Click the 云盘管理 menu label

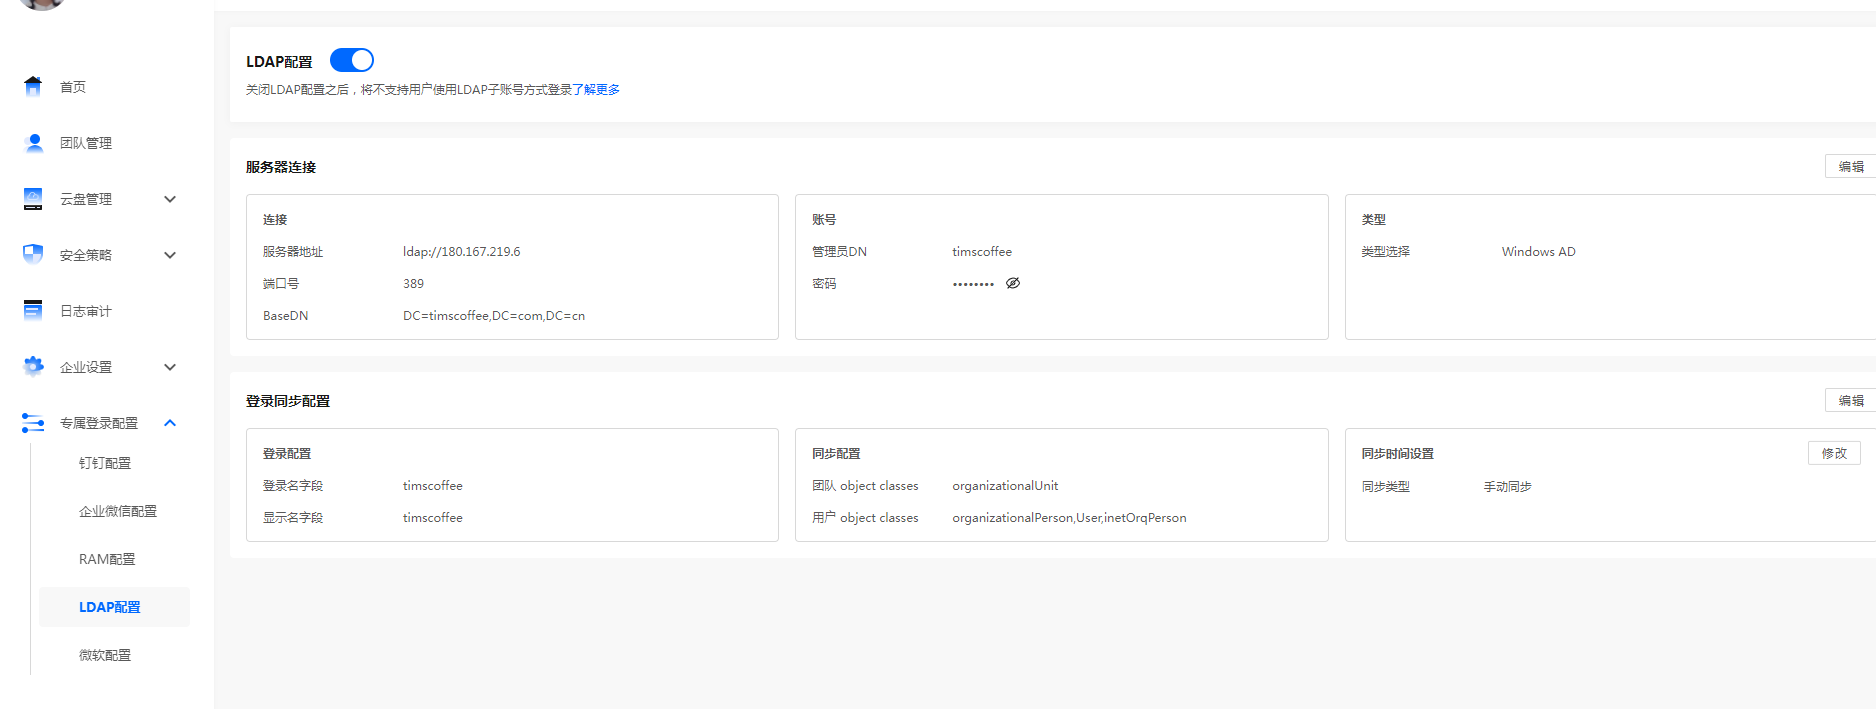pyautogui.click(x=86, y=199)
